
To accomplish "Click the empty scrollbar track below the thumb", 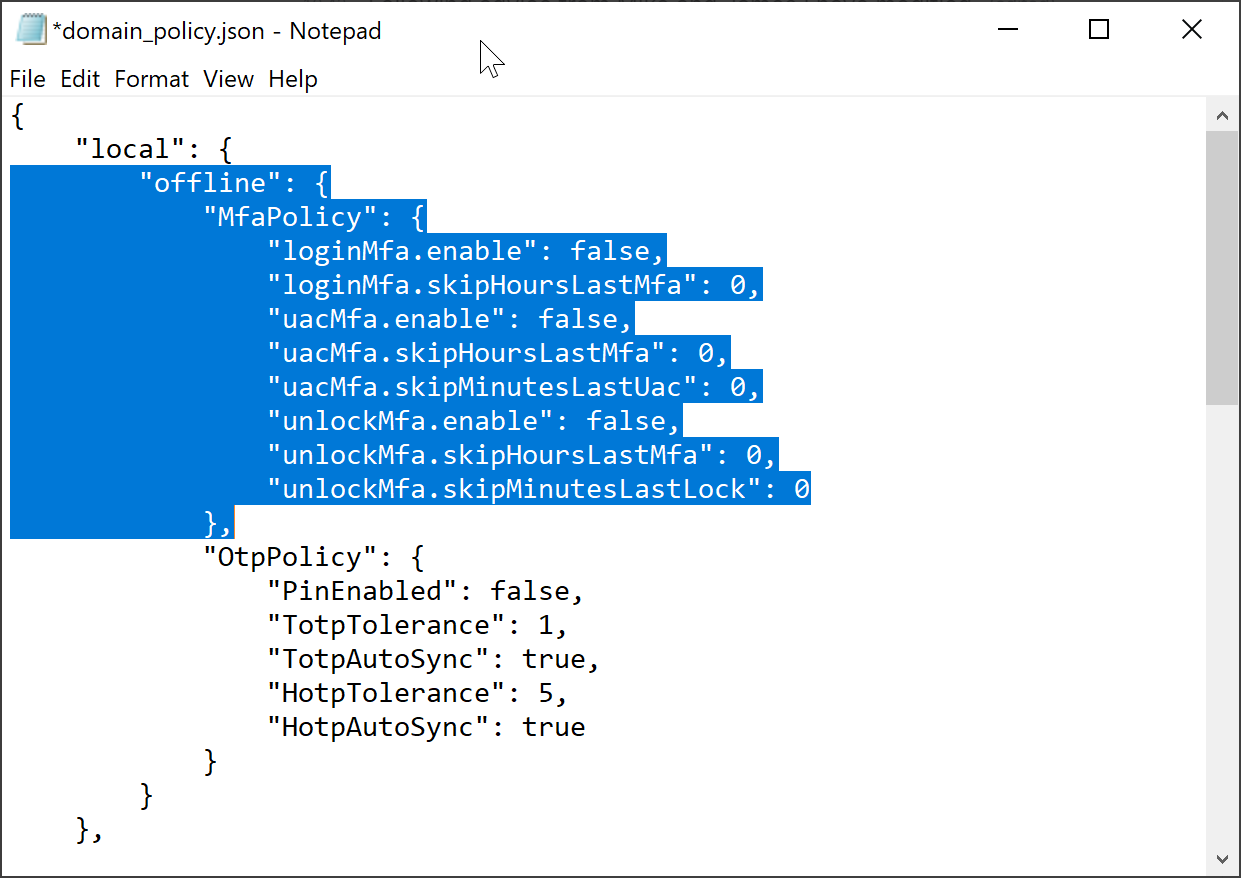I will pyautogui.click(x=1222, y=620).
